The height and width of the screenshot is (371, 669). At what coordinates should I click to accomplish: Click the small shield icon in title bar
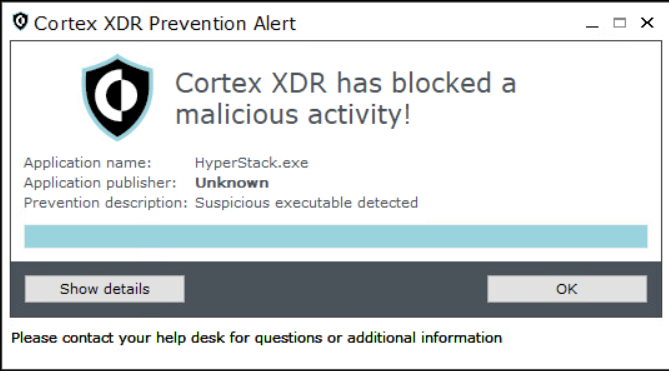(x=20, y=22)
